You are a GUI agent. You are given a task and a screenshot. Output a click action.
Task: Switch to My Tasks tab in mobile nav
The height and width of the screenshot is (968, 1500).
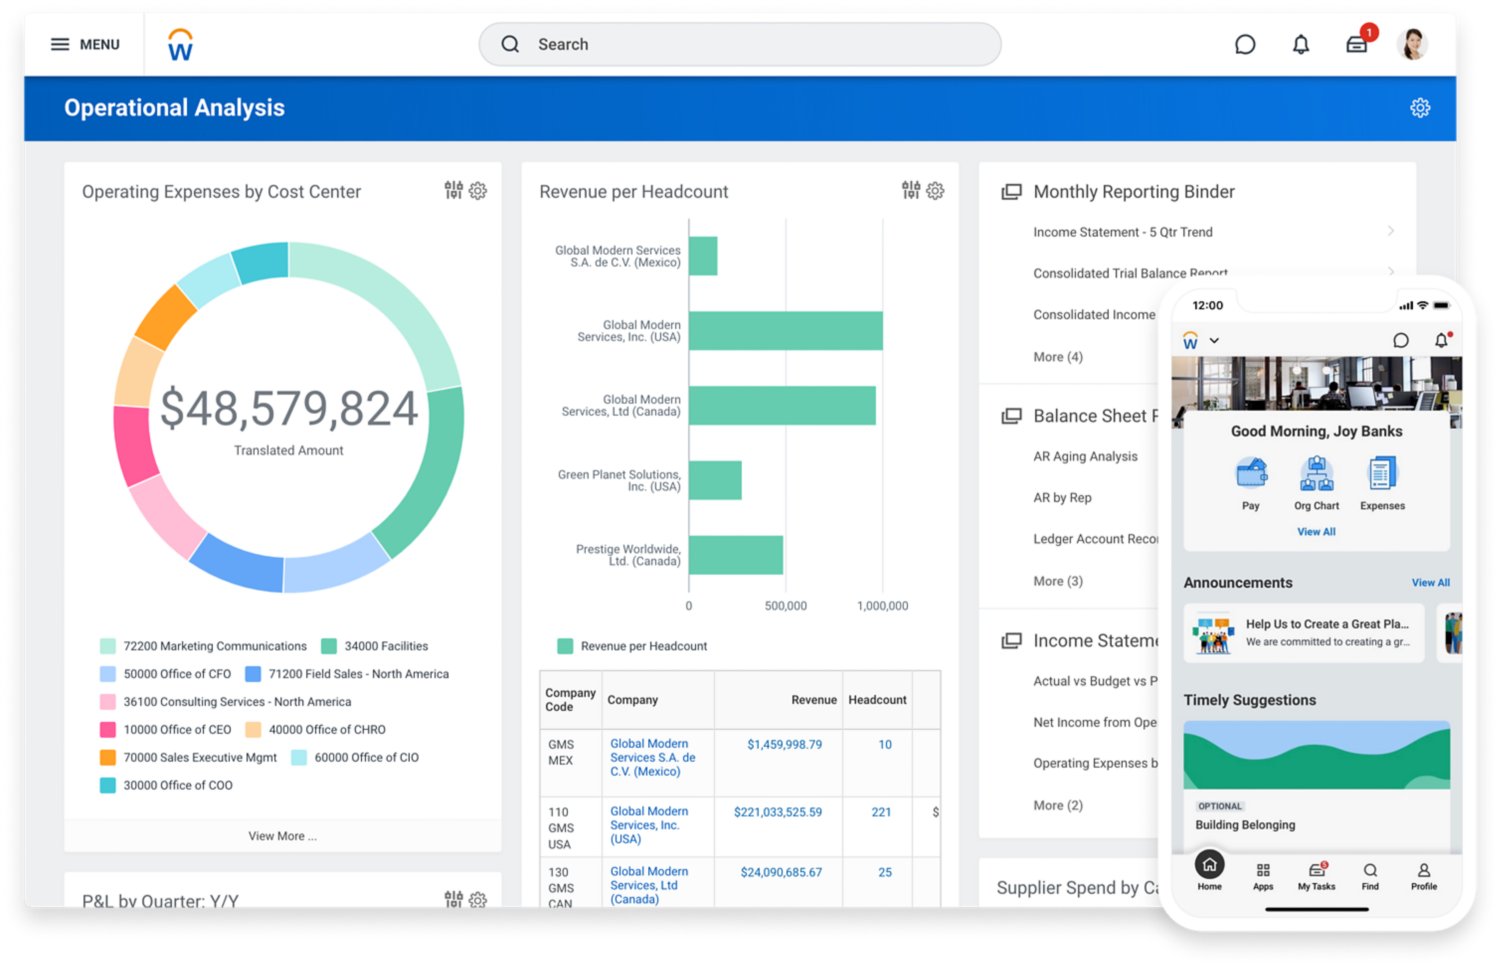[x=1316, y=875]
